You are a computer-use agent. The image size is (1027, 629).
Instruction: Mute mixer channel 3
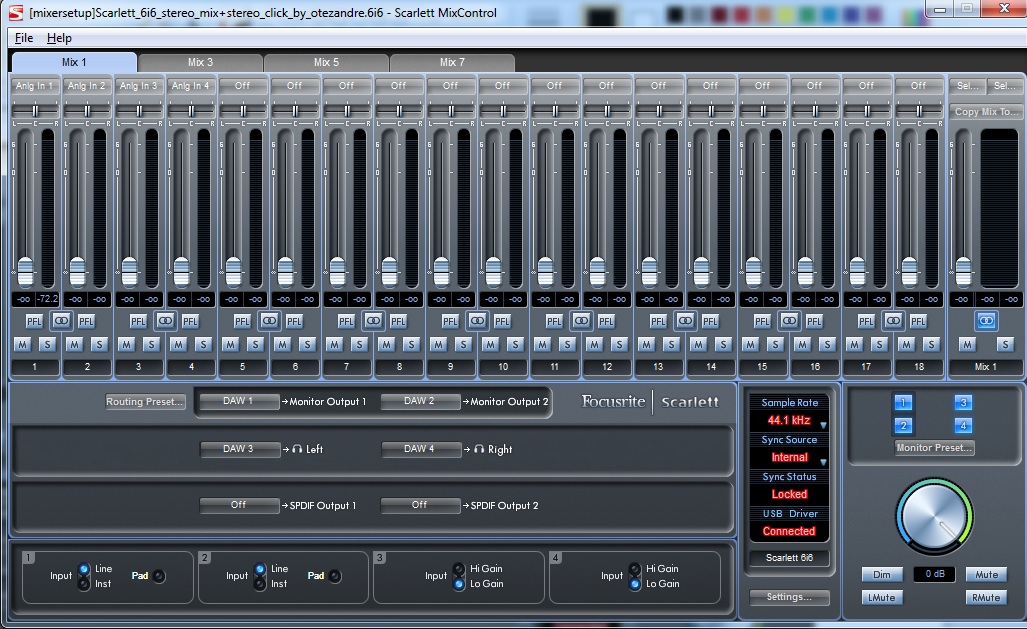(x=126, y=344)
